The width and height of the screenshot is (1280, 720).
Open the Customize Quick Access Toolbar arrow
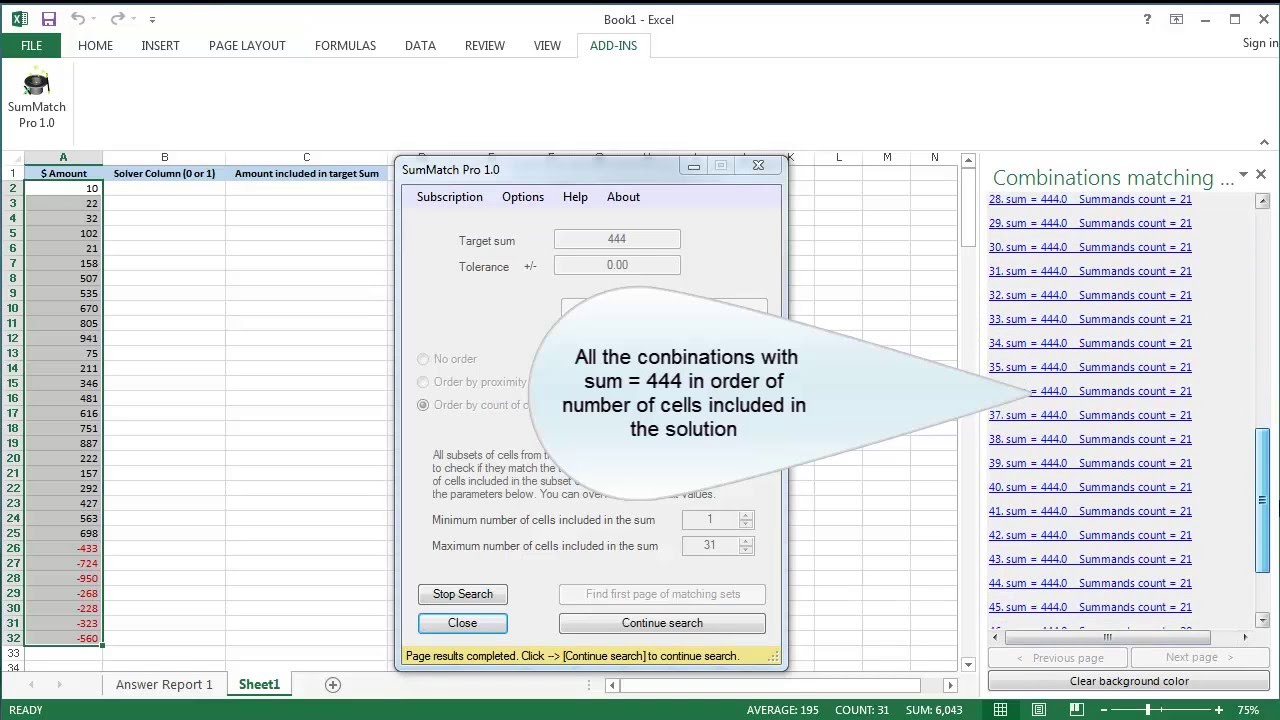coord(152,20)
